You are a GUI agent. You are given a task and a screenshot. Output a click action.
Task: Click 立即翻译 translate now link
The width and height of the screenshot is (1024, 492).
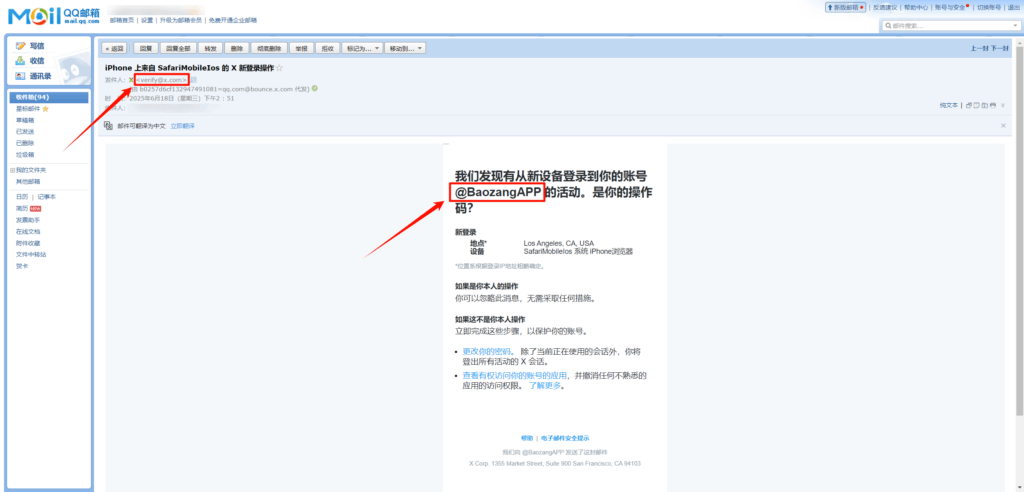[x=182, y=125]
